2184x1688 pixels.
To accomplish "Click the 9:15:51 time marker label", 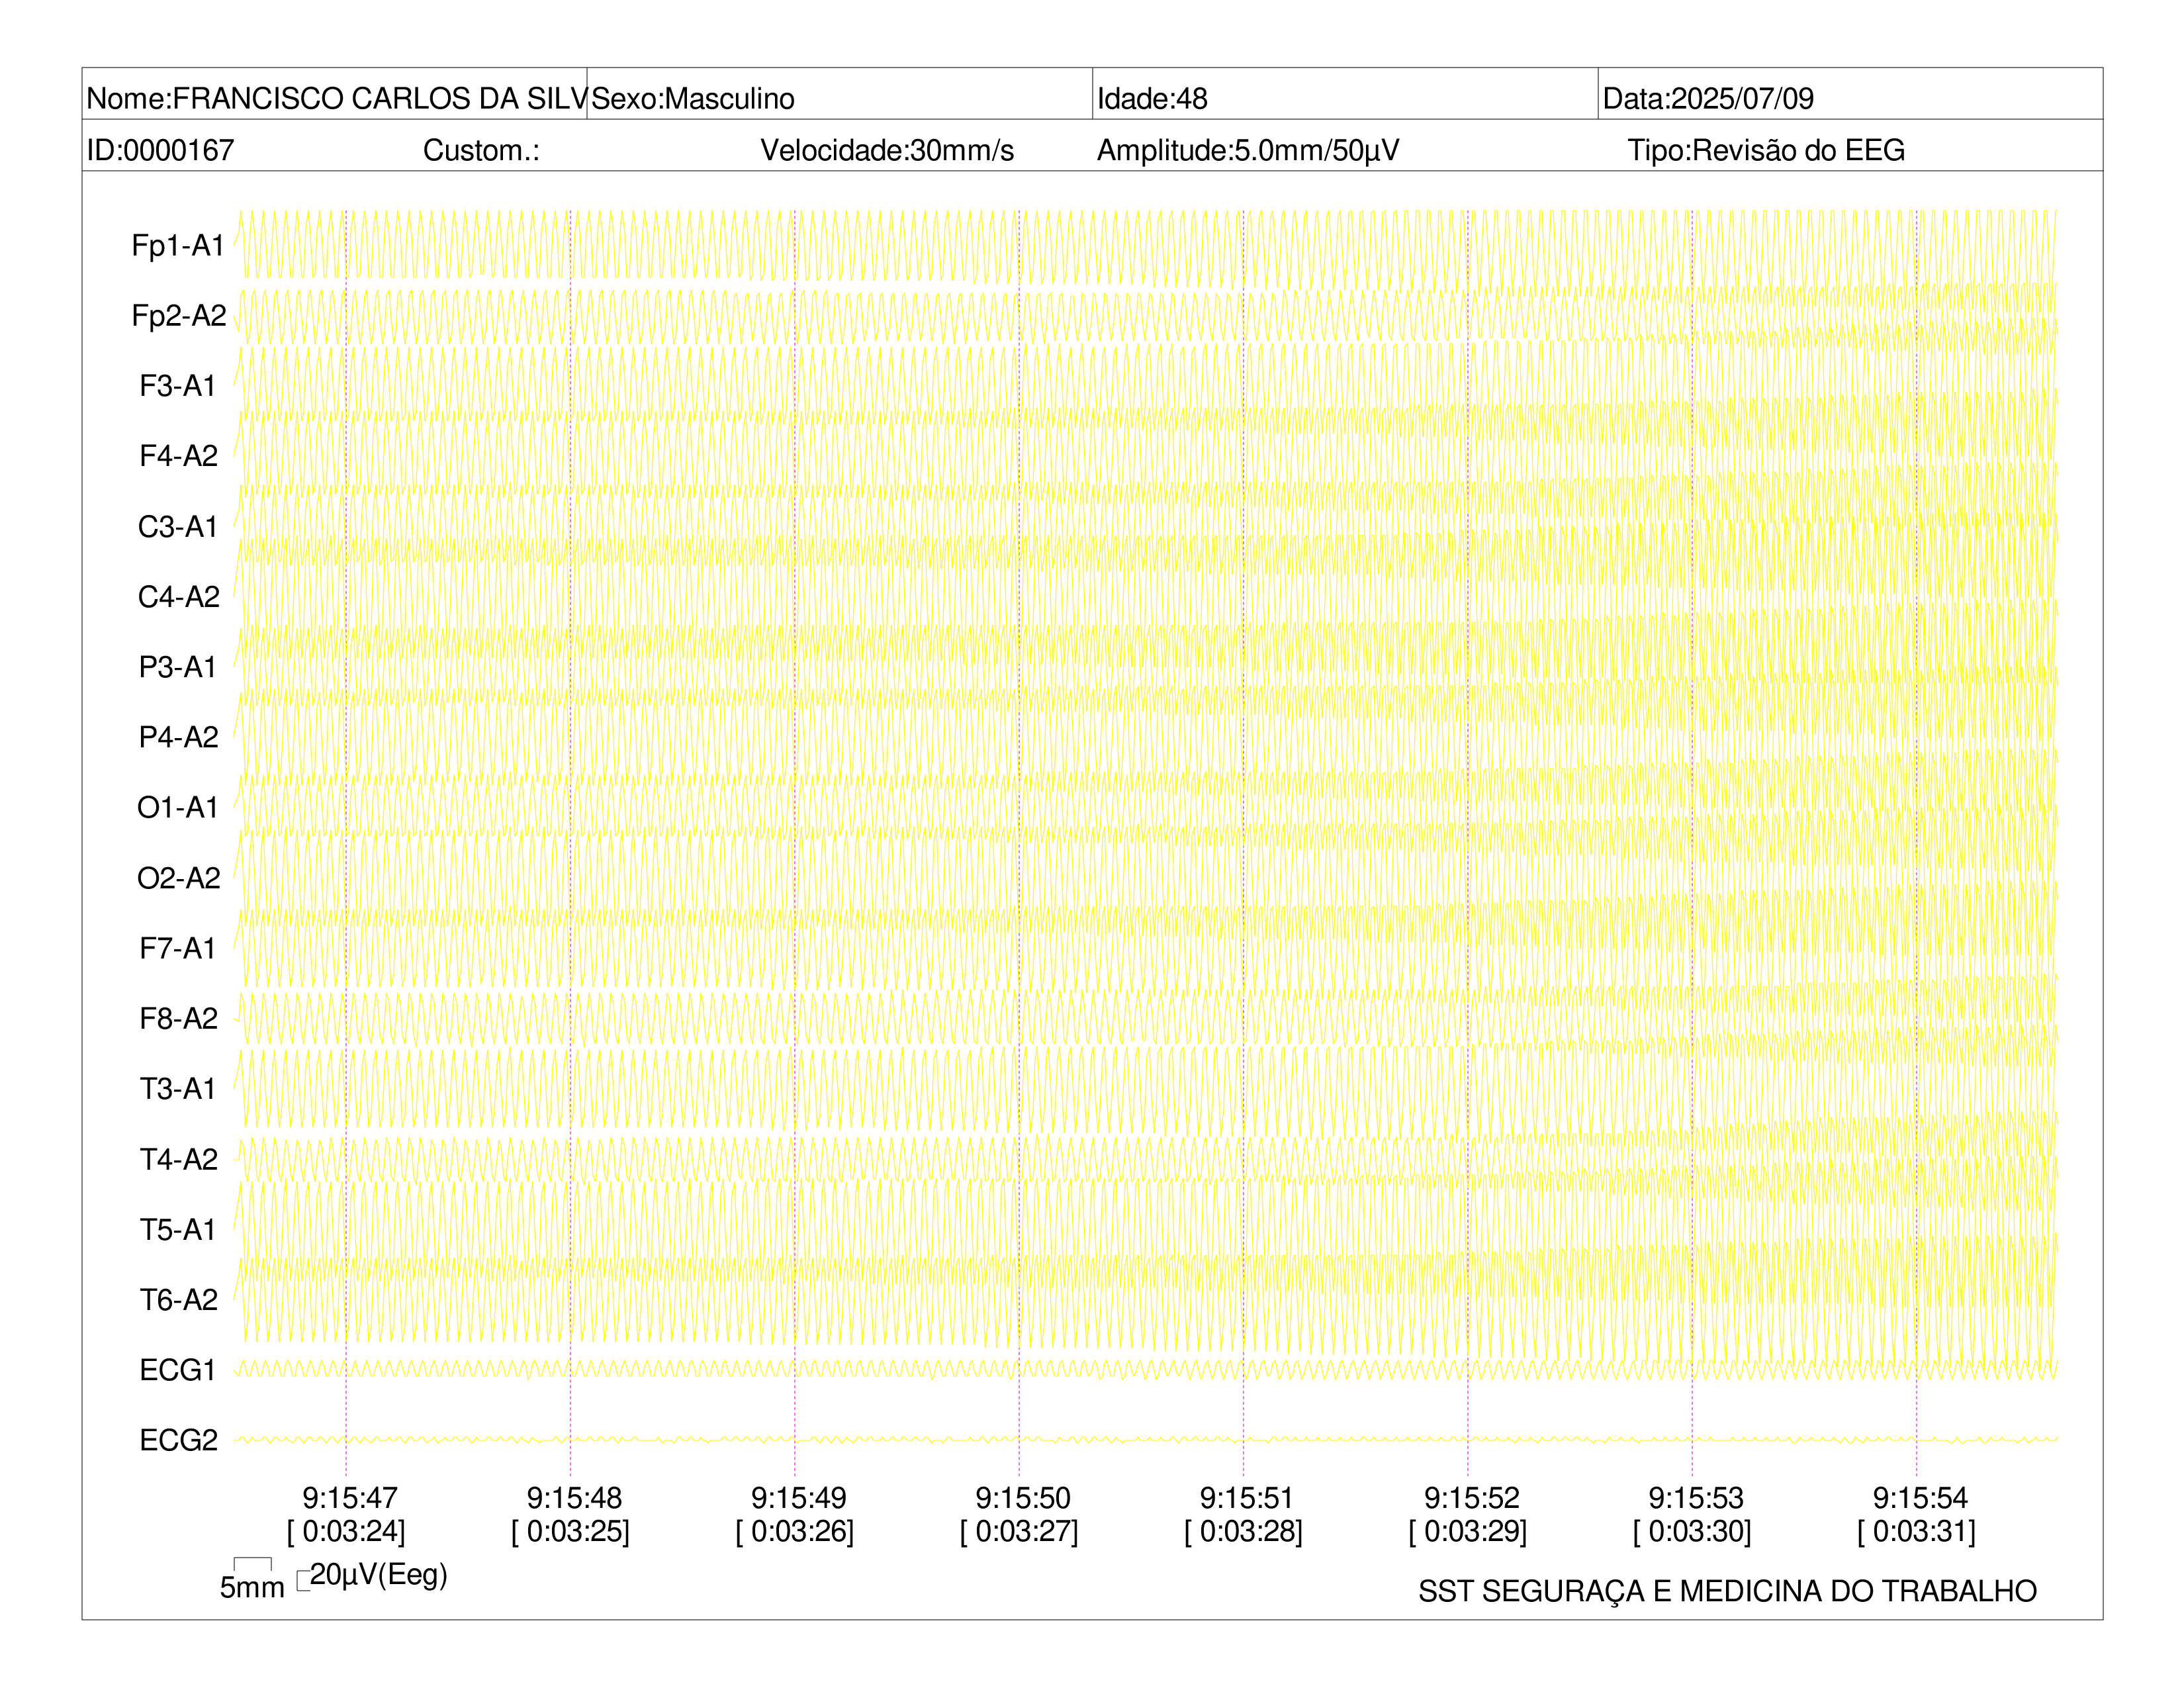I will pyautogui.click(x=1247, y=1498).
